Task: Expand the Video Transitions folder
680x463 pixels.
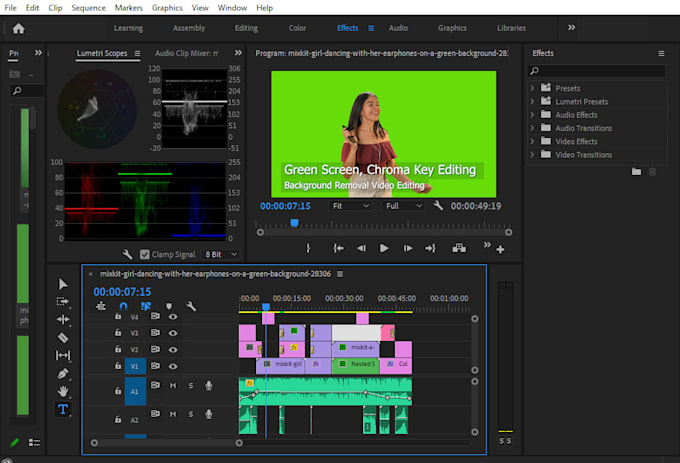Action: pyautogui.click(x=532, y=155)
